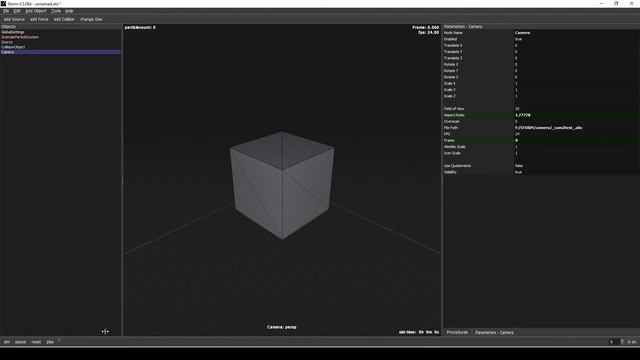Click the change Geo toolbar button

91,19
